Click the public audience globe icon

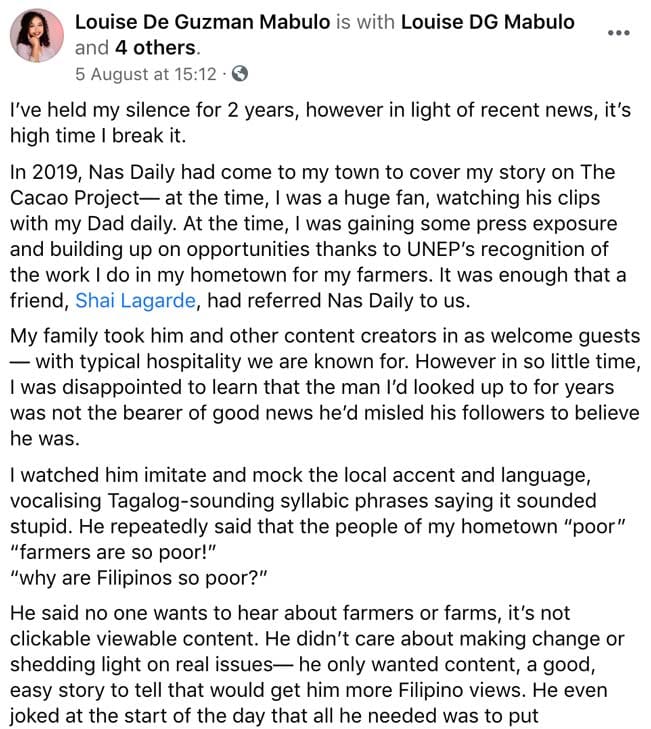tap(240, 73)
